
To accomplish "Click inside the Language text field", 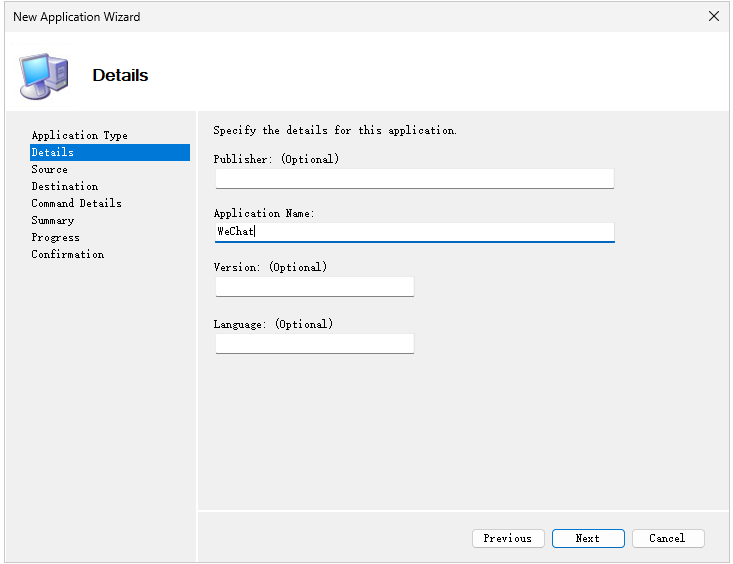I will point(314,343).
